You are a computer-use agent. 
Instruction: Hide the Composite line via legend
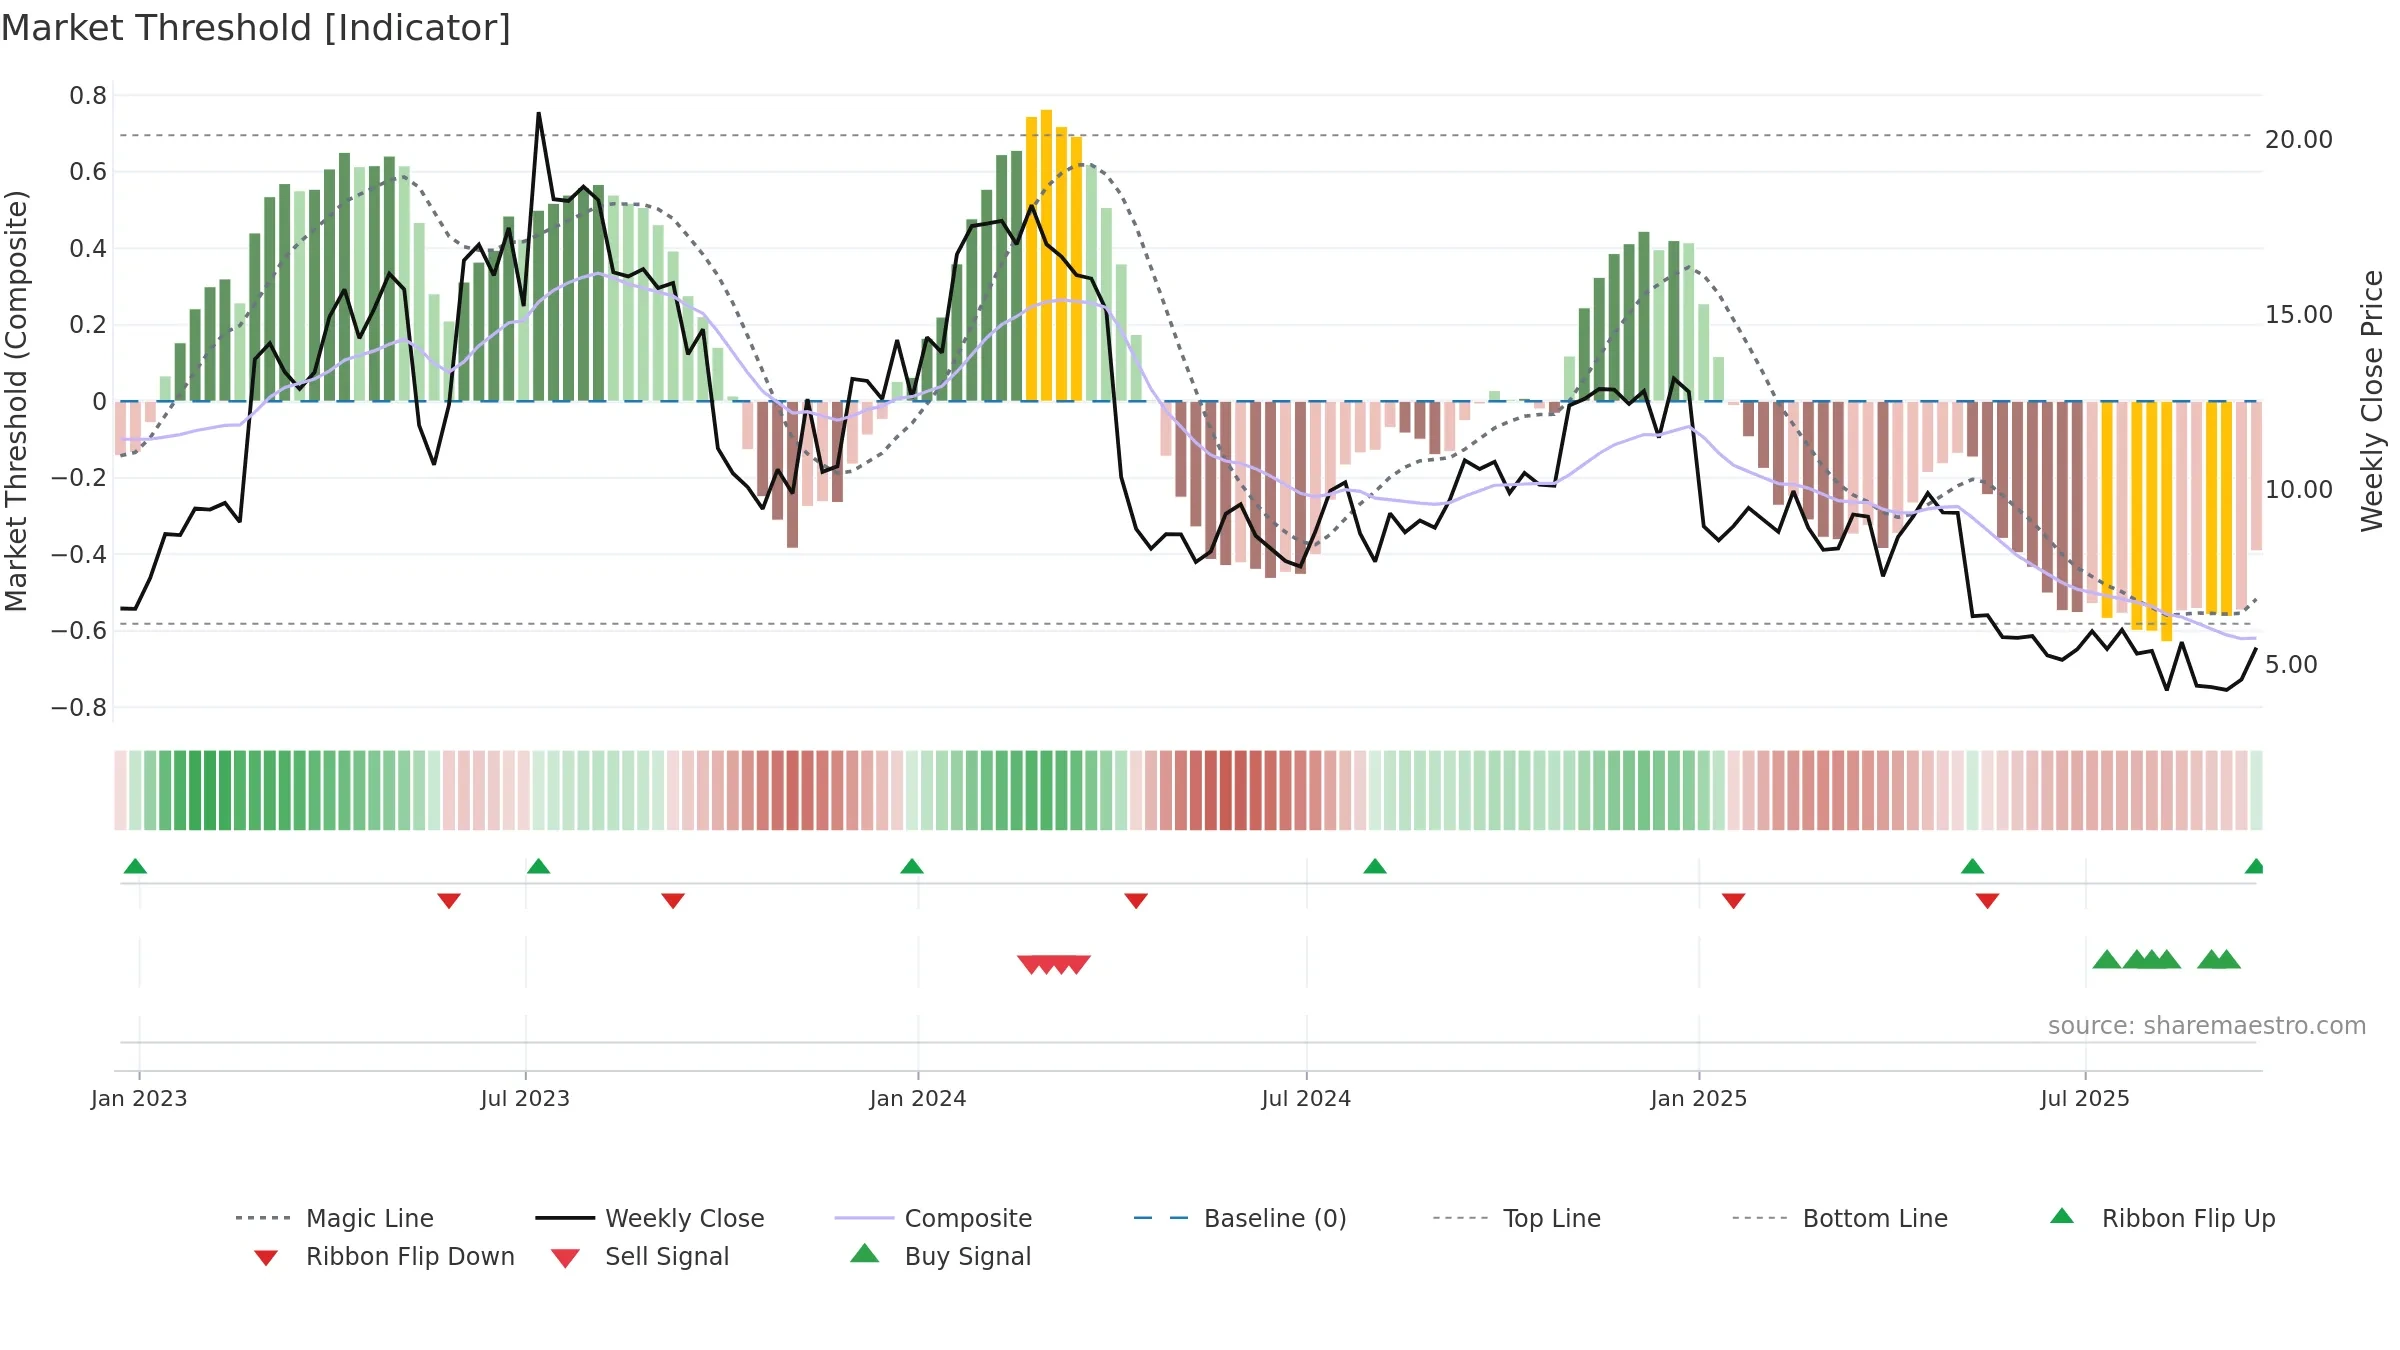[x=933, y=1218]
